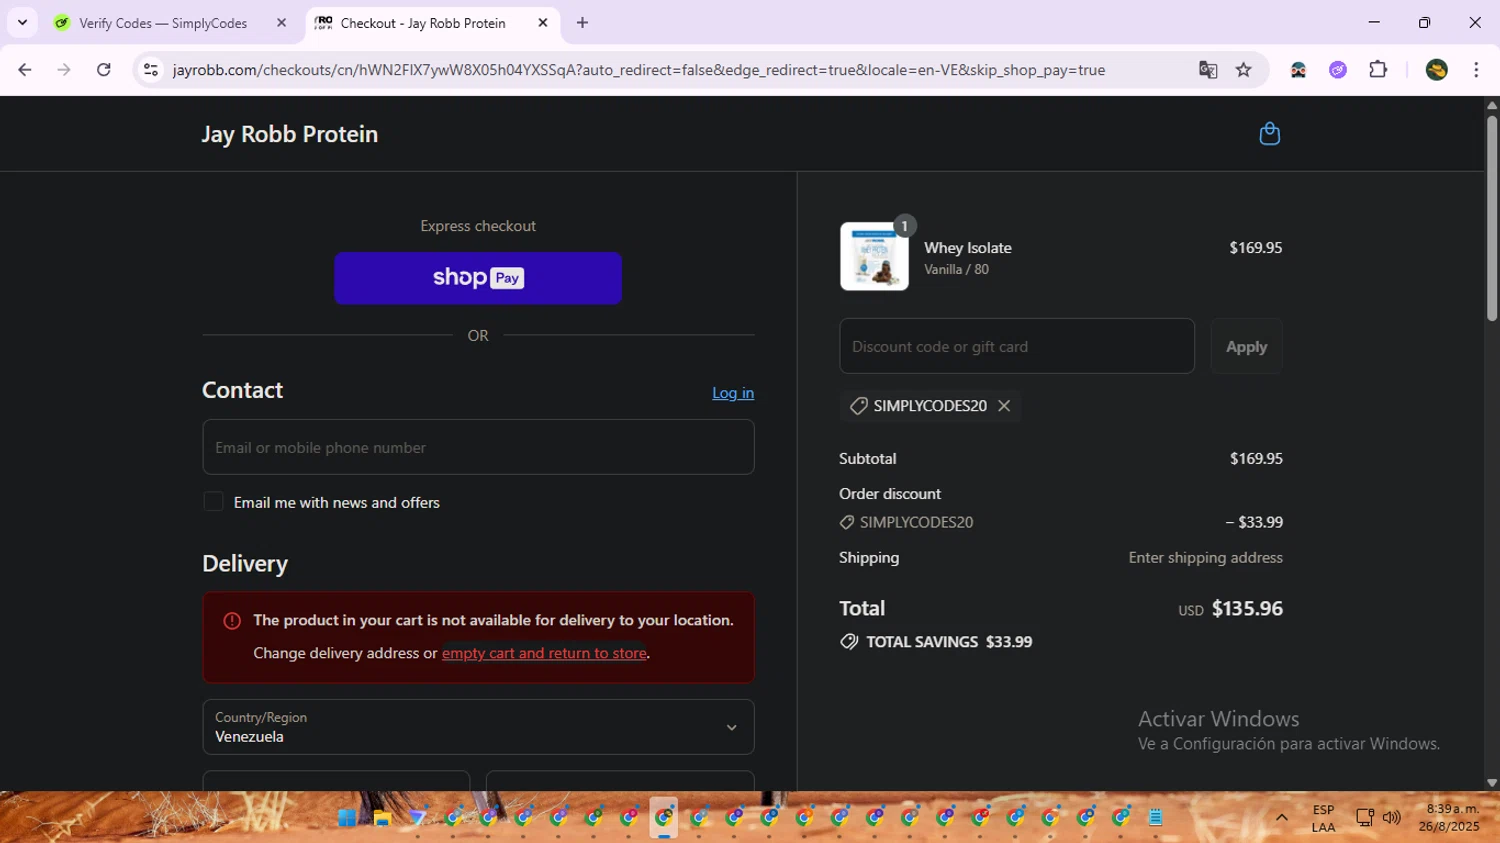Click the Total Savings tag icon
This screenshot has width=1500, height=843.
pos(849,642)
